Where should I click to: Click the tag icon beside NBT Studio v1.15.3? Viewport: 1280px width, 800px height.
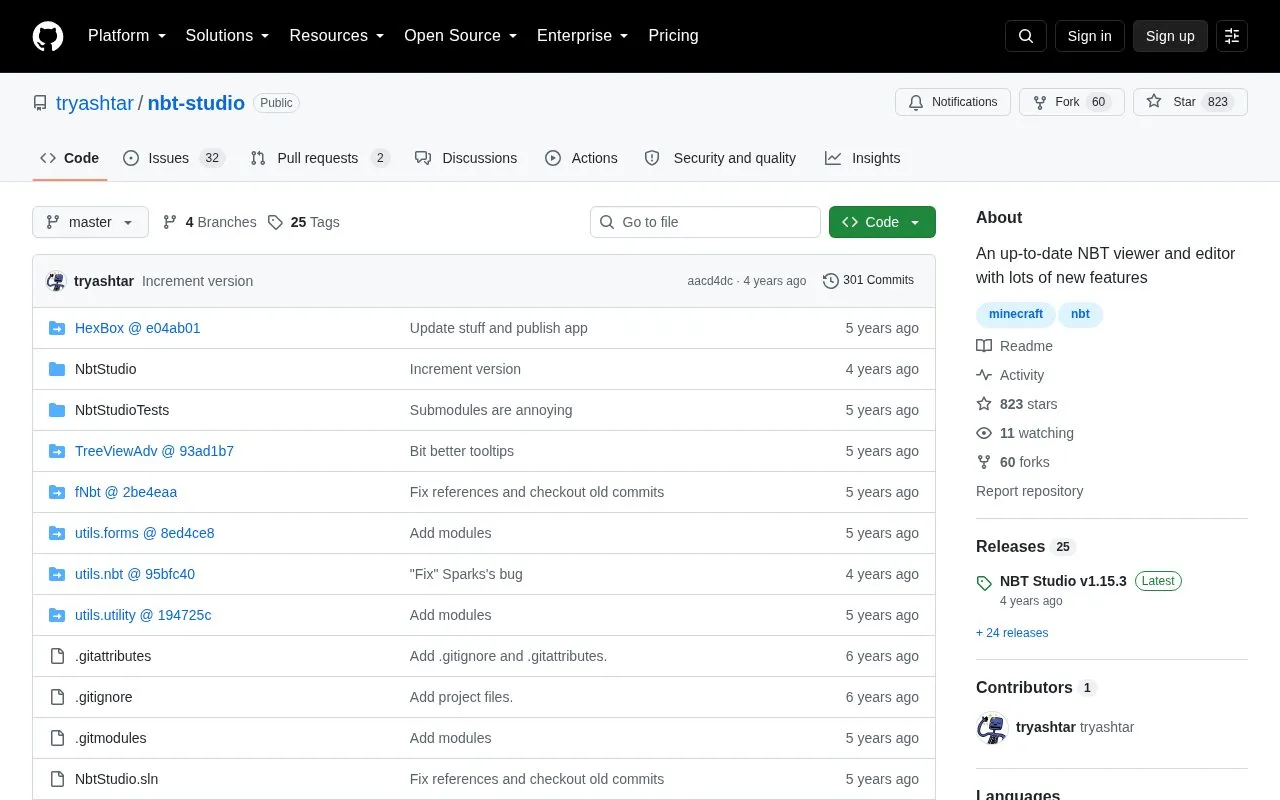tap(984, 583)
